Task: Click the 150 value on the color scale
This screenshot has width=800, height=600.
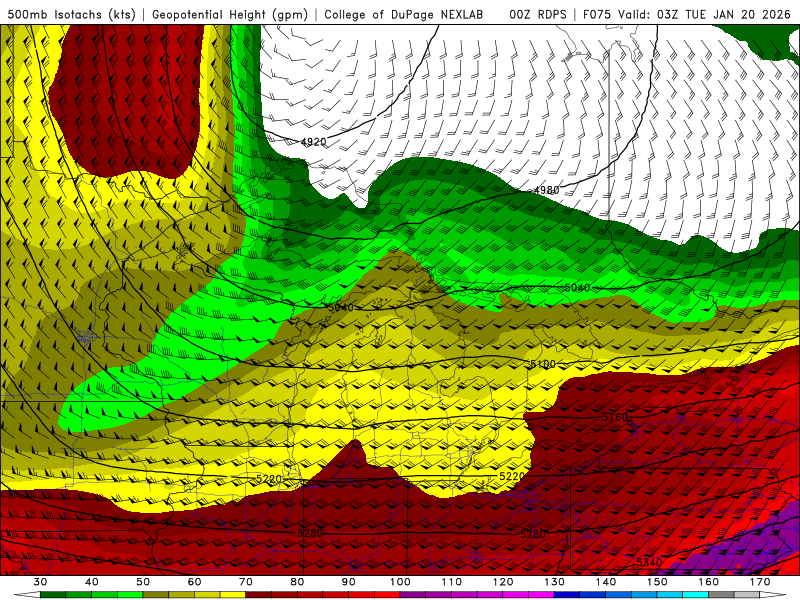Action: (x=657, y=582)
